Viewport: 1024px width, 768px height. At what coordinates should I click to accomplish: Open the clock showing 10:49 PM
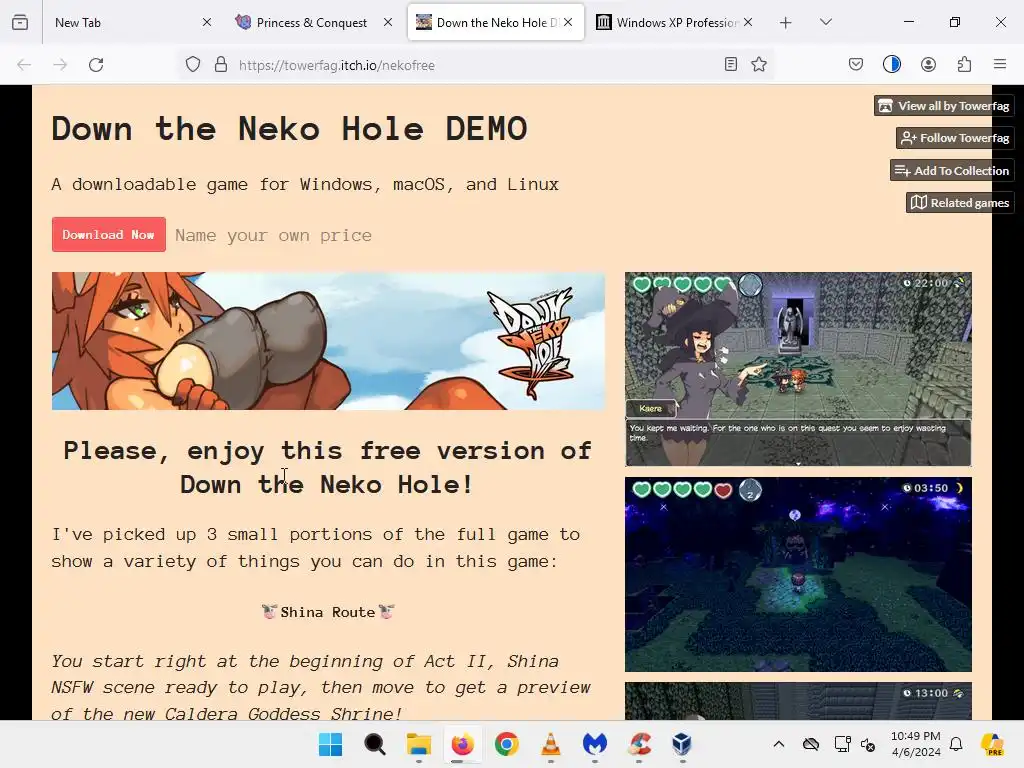click(916, 744)
